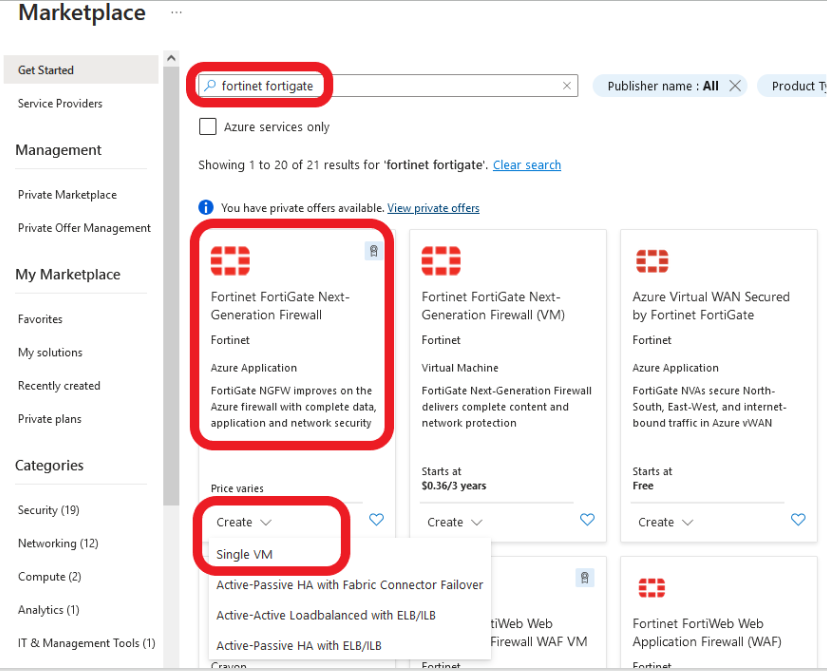Favorite the FortiGate Firewall (VM) card
827x671 pixels.
[587, 520]
